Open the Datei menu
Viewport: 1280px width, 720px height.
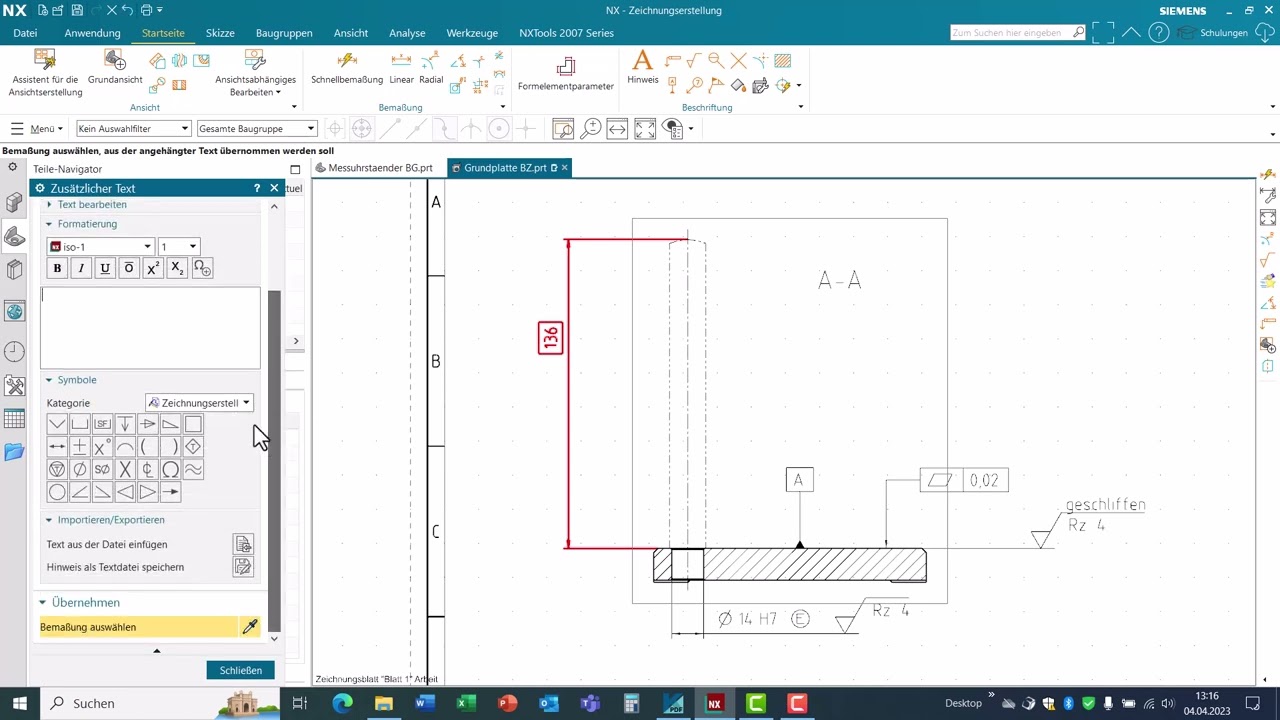pos(25,33)
